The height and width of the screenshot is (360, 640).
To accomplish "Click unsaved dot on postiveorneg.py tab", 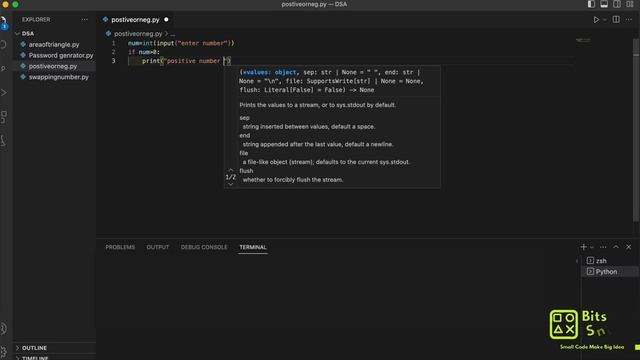I will coord(166,20).
